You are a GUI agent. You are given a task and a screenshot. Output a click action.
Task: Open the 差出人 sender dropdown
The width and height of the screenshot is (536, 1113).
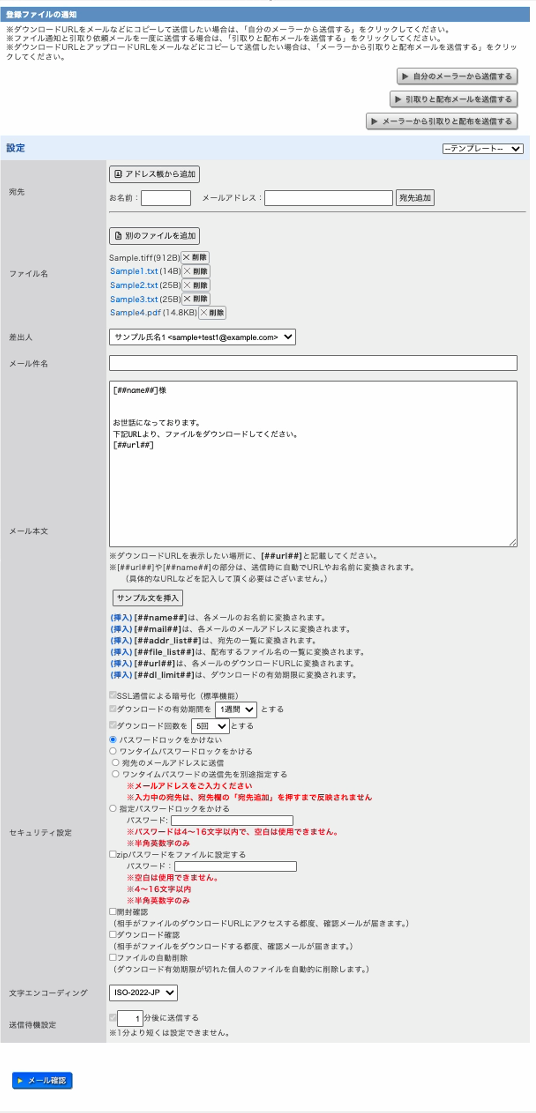[202, 337]
